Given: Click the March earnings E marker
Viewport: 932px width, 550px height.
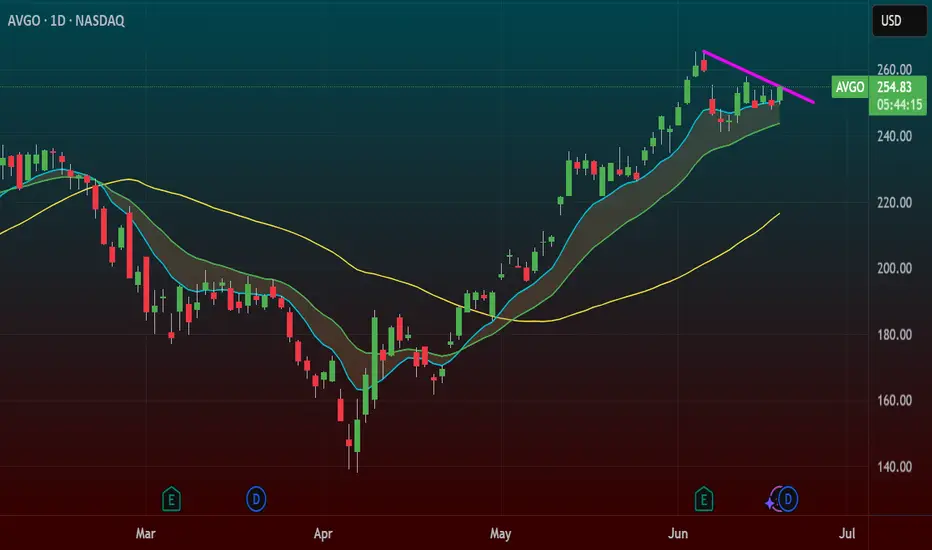Looking at the screenshot, I should click(x=171, y=499).
